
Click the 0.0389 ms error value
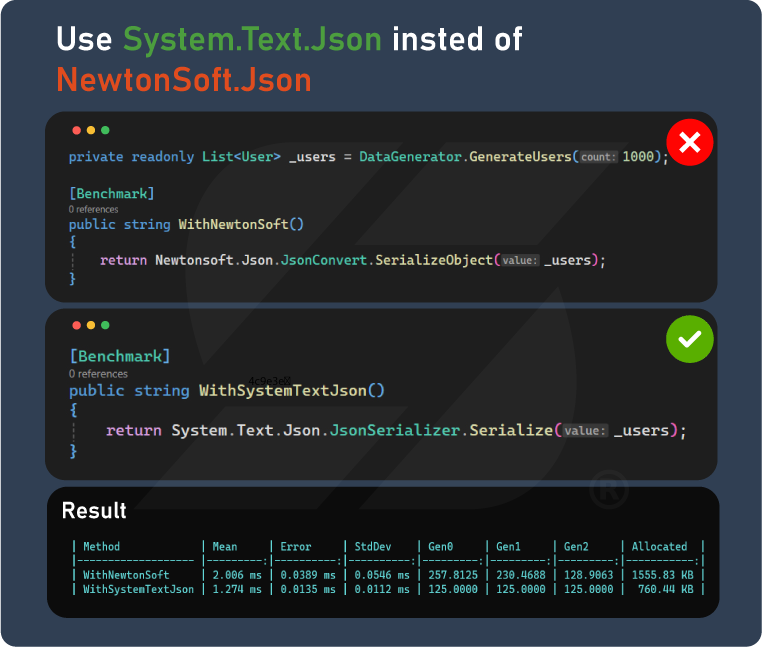tap(308, 575)
